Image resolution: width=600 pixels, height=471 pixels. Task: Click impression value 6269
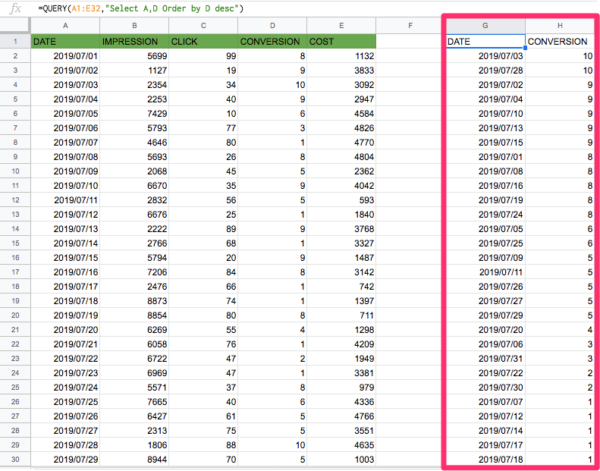click(x=134, y=330)
